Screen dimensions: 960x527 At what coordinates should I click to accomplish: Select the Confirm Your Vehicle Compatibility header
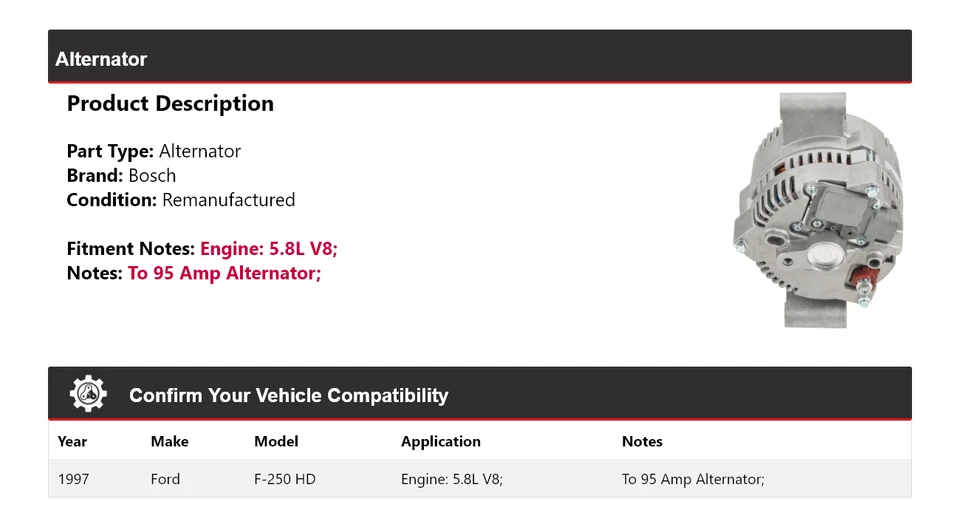[288, 395]
